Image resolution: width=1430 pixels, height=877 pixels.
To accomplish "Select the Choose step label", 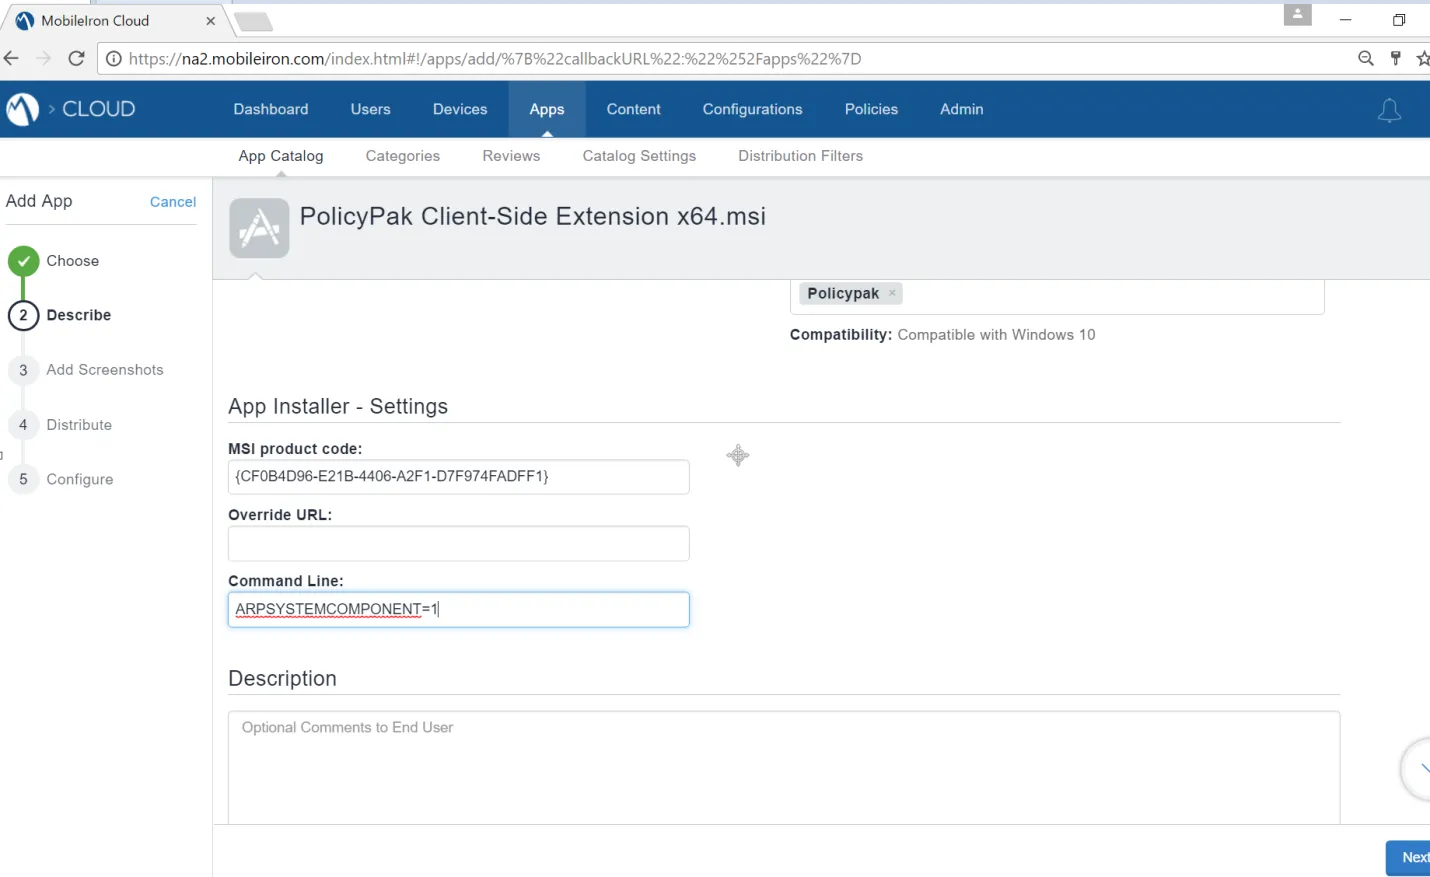I will click(73, 261).
